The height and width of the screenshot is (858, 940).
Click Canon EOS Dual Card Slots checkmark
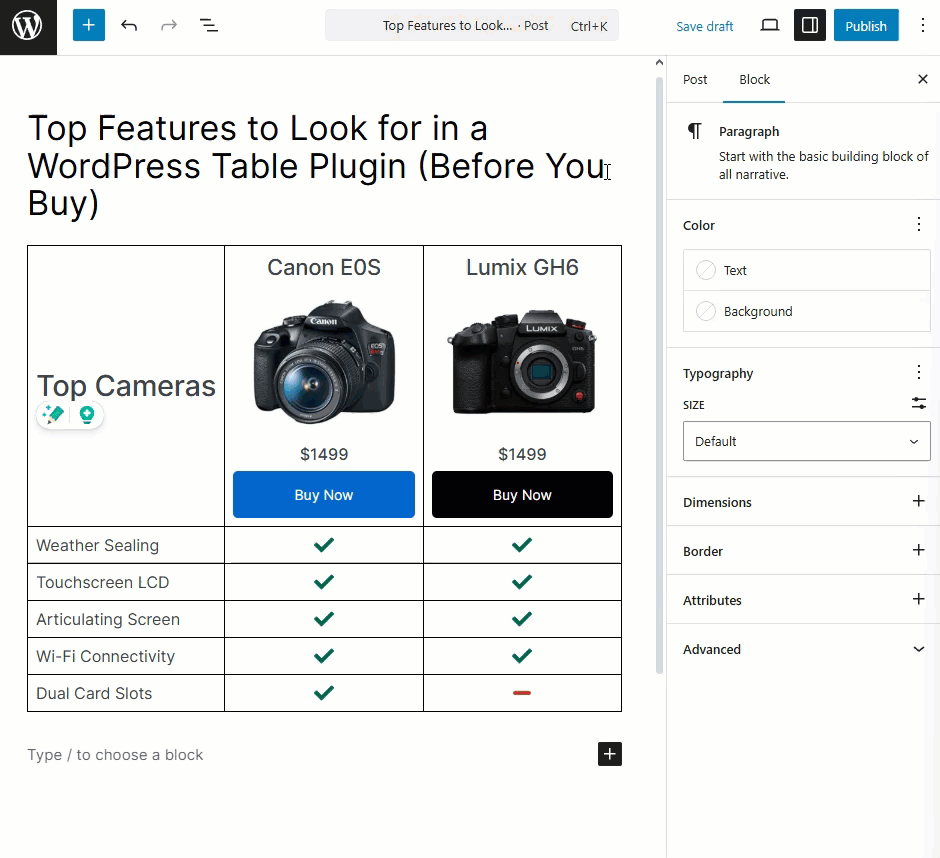pos(324,693)
